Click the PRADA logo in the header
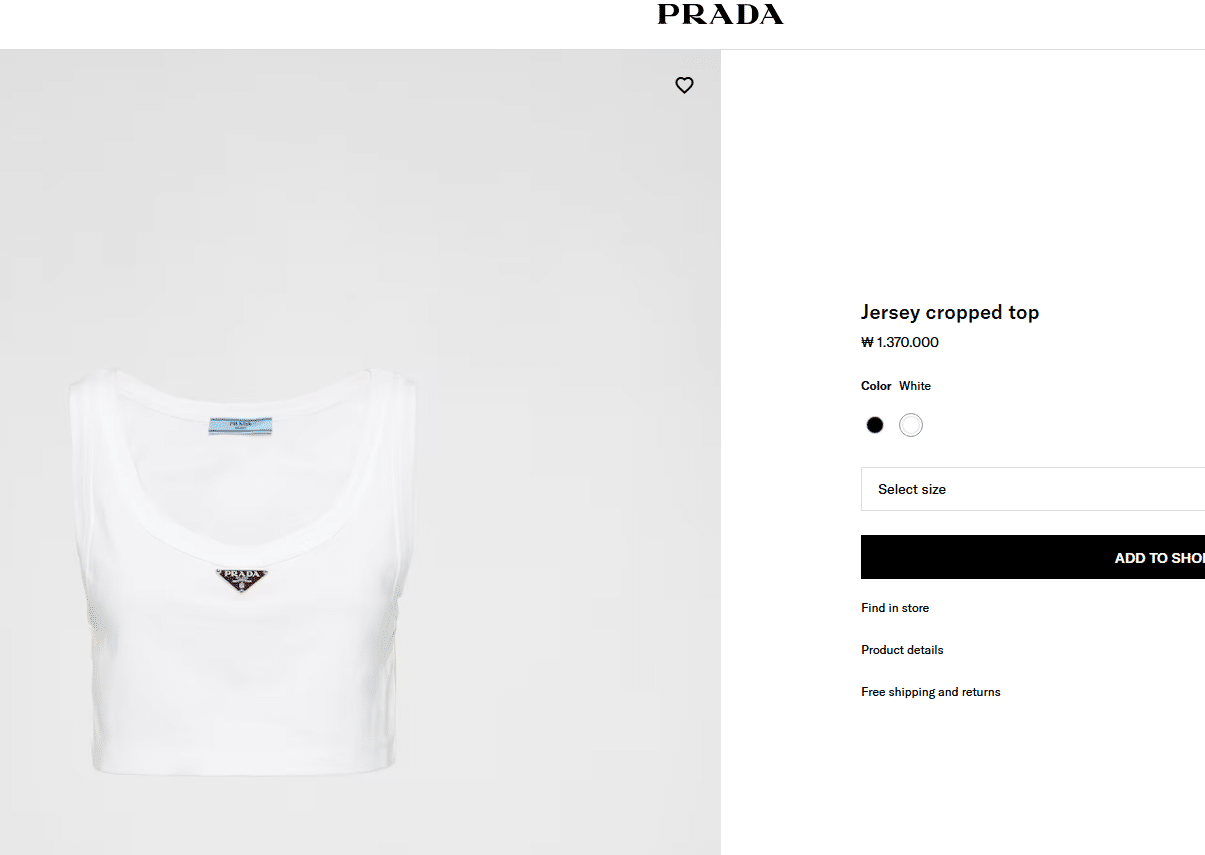The image size is (1205, 855). 720,14
